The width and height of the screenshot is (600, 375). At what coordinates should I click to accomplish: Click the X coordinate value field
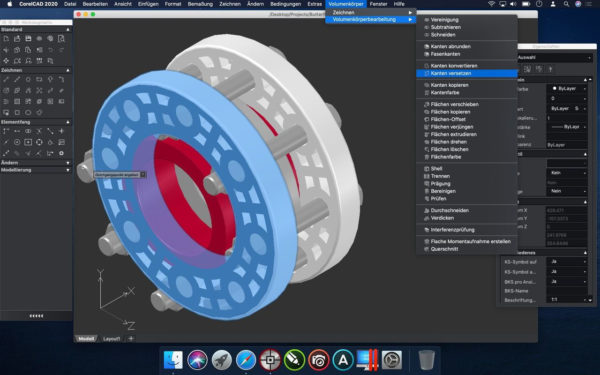pos(567,210)
